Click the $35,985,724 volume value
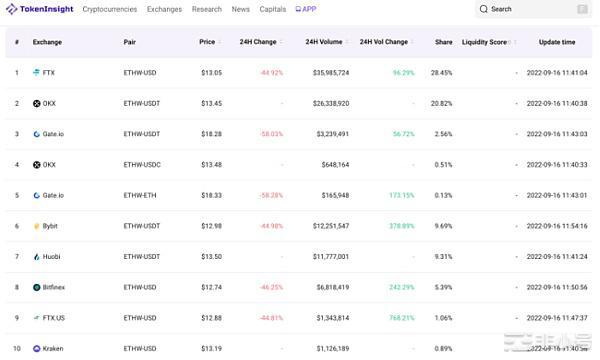The height and width of the screenshot is (360, 600). click(x=331, y=73)
